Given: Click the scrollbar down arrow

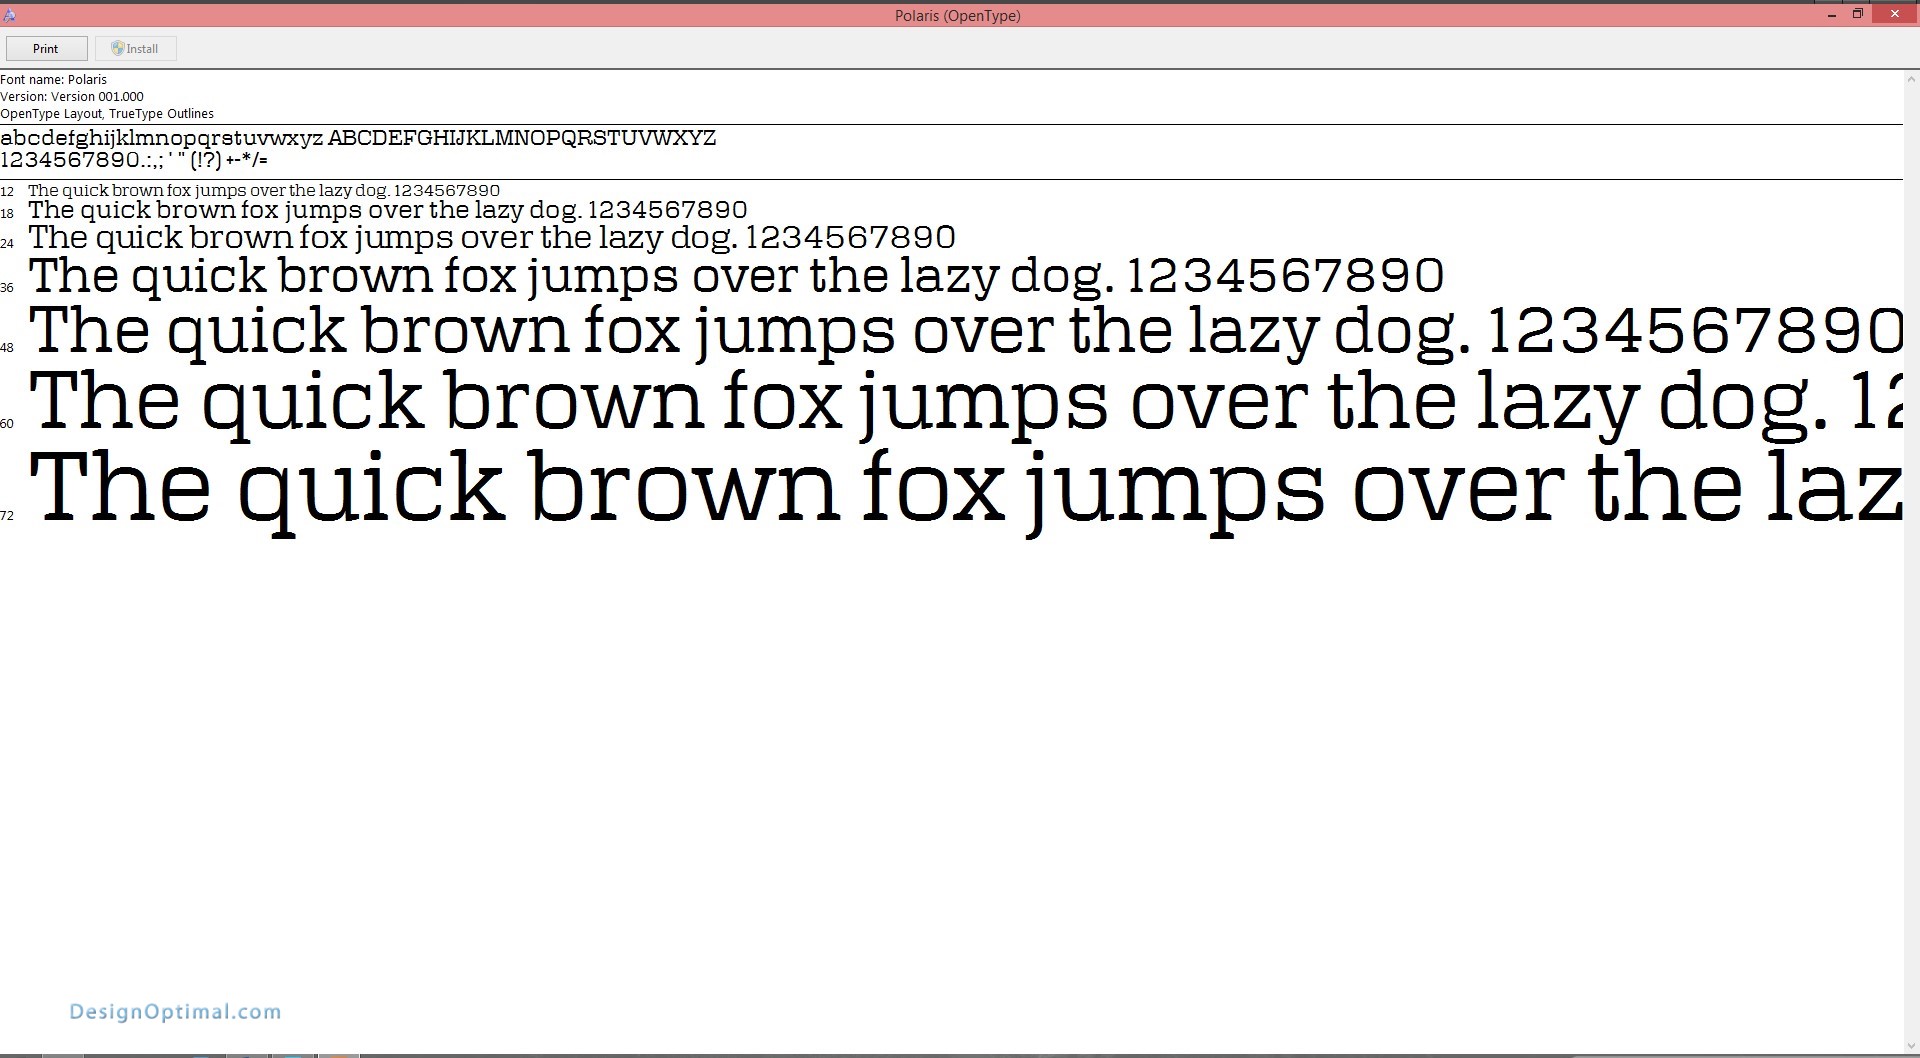Looking at the screenshot, I should coord(1911,1045).
